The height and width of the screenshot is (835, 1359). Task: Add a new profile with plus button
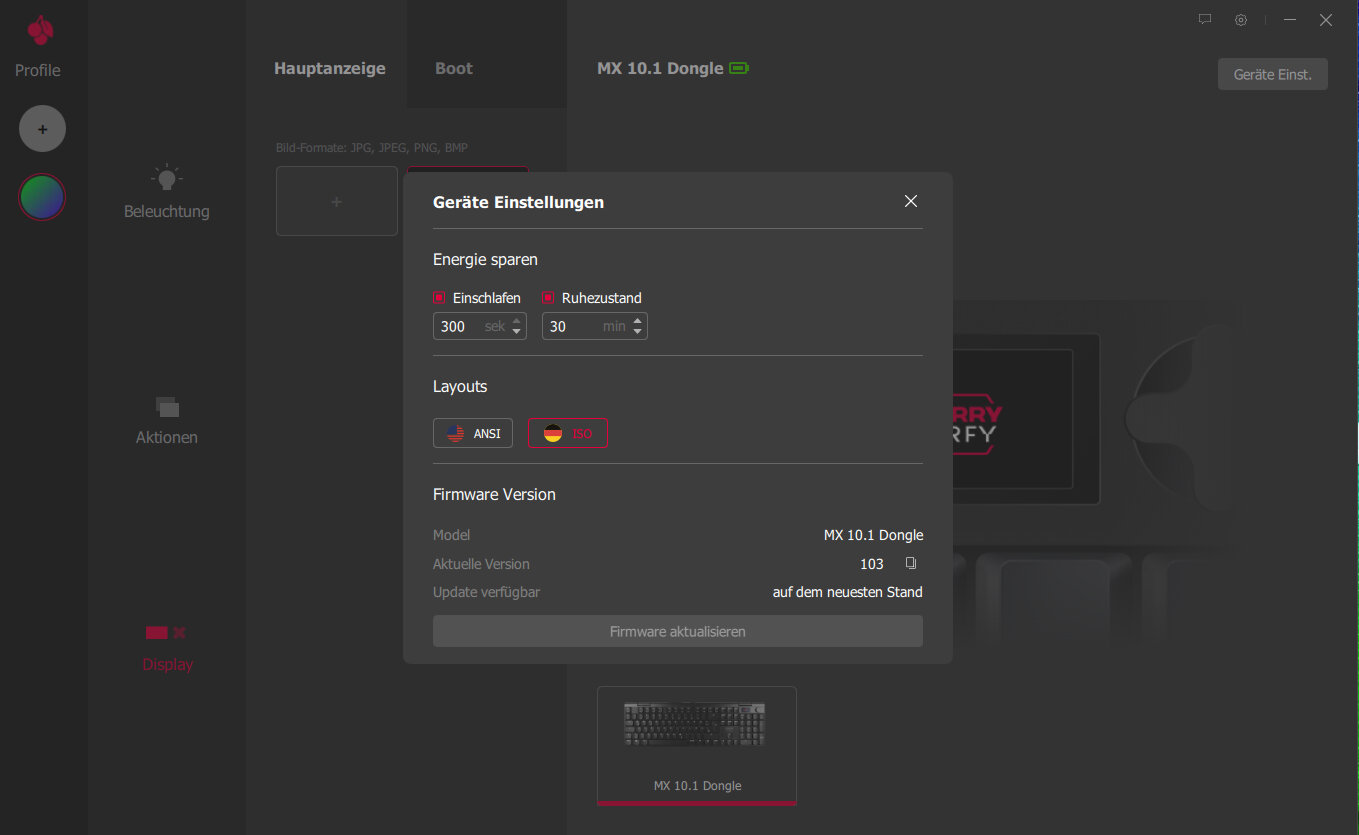(42, 129)
